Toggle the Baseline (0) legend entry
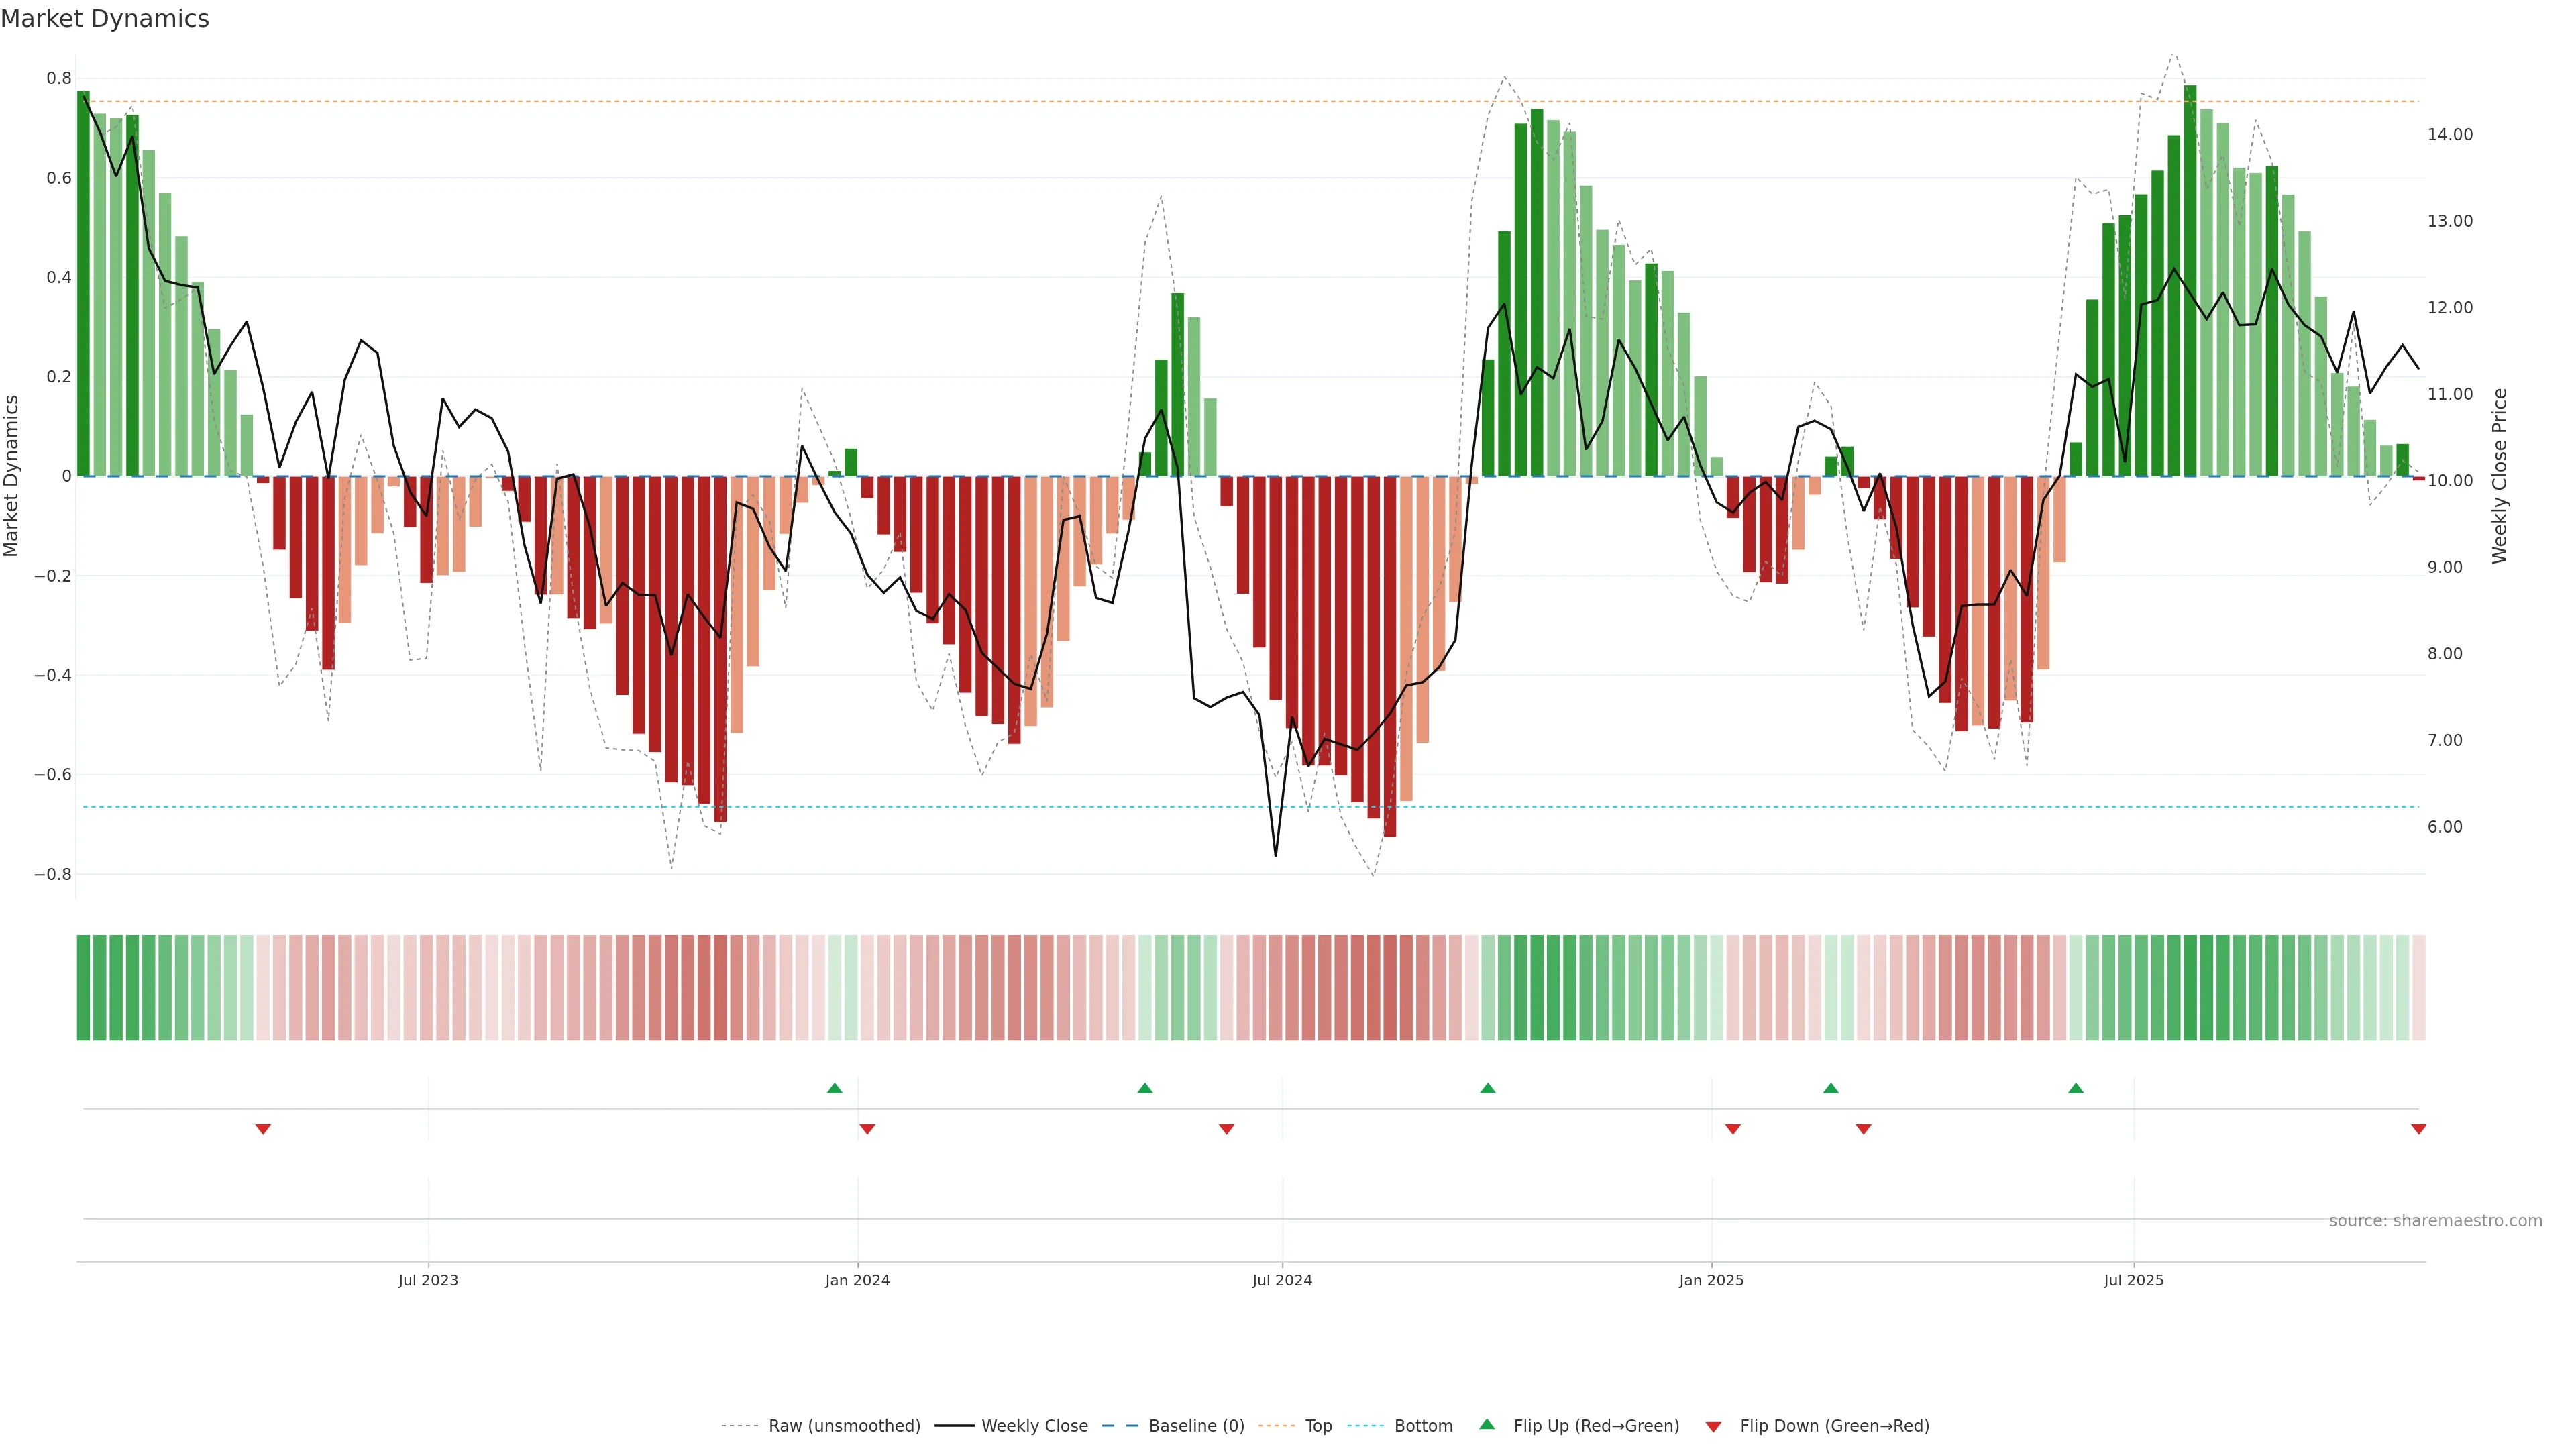Viewport: 2576px width, 1449px height. (x=1196, y=1426)
